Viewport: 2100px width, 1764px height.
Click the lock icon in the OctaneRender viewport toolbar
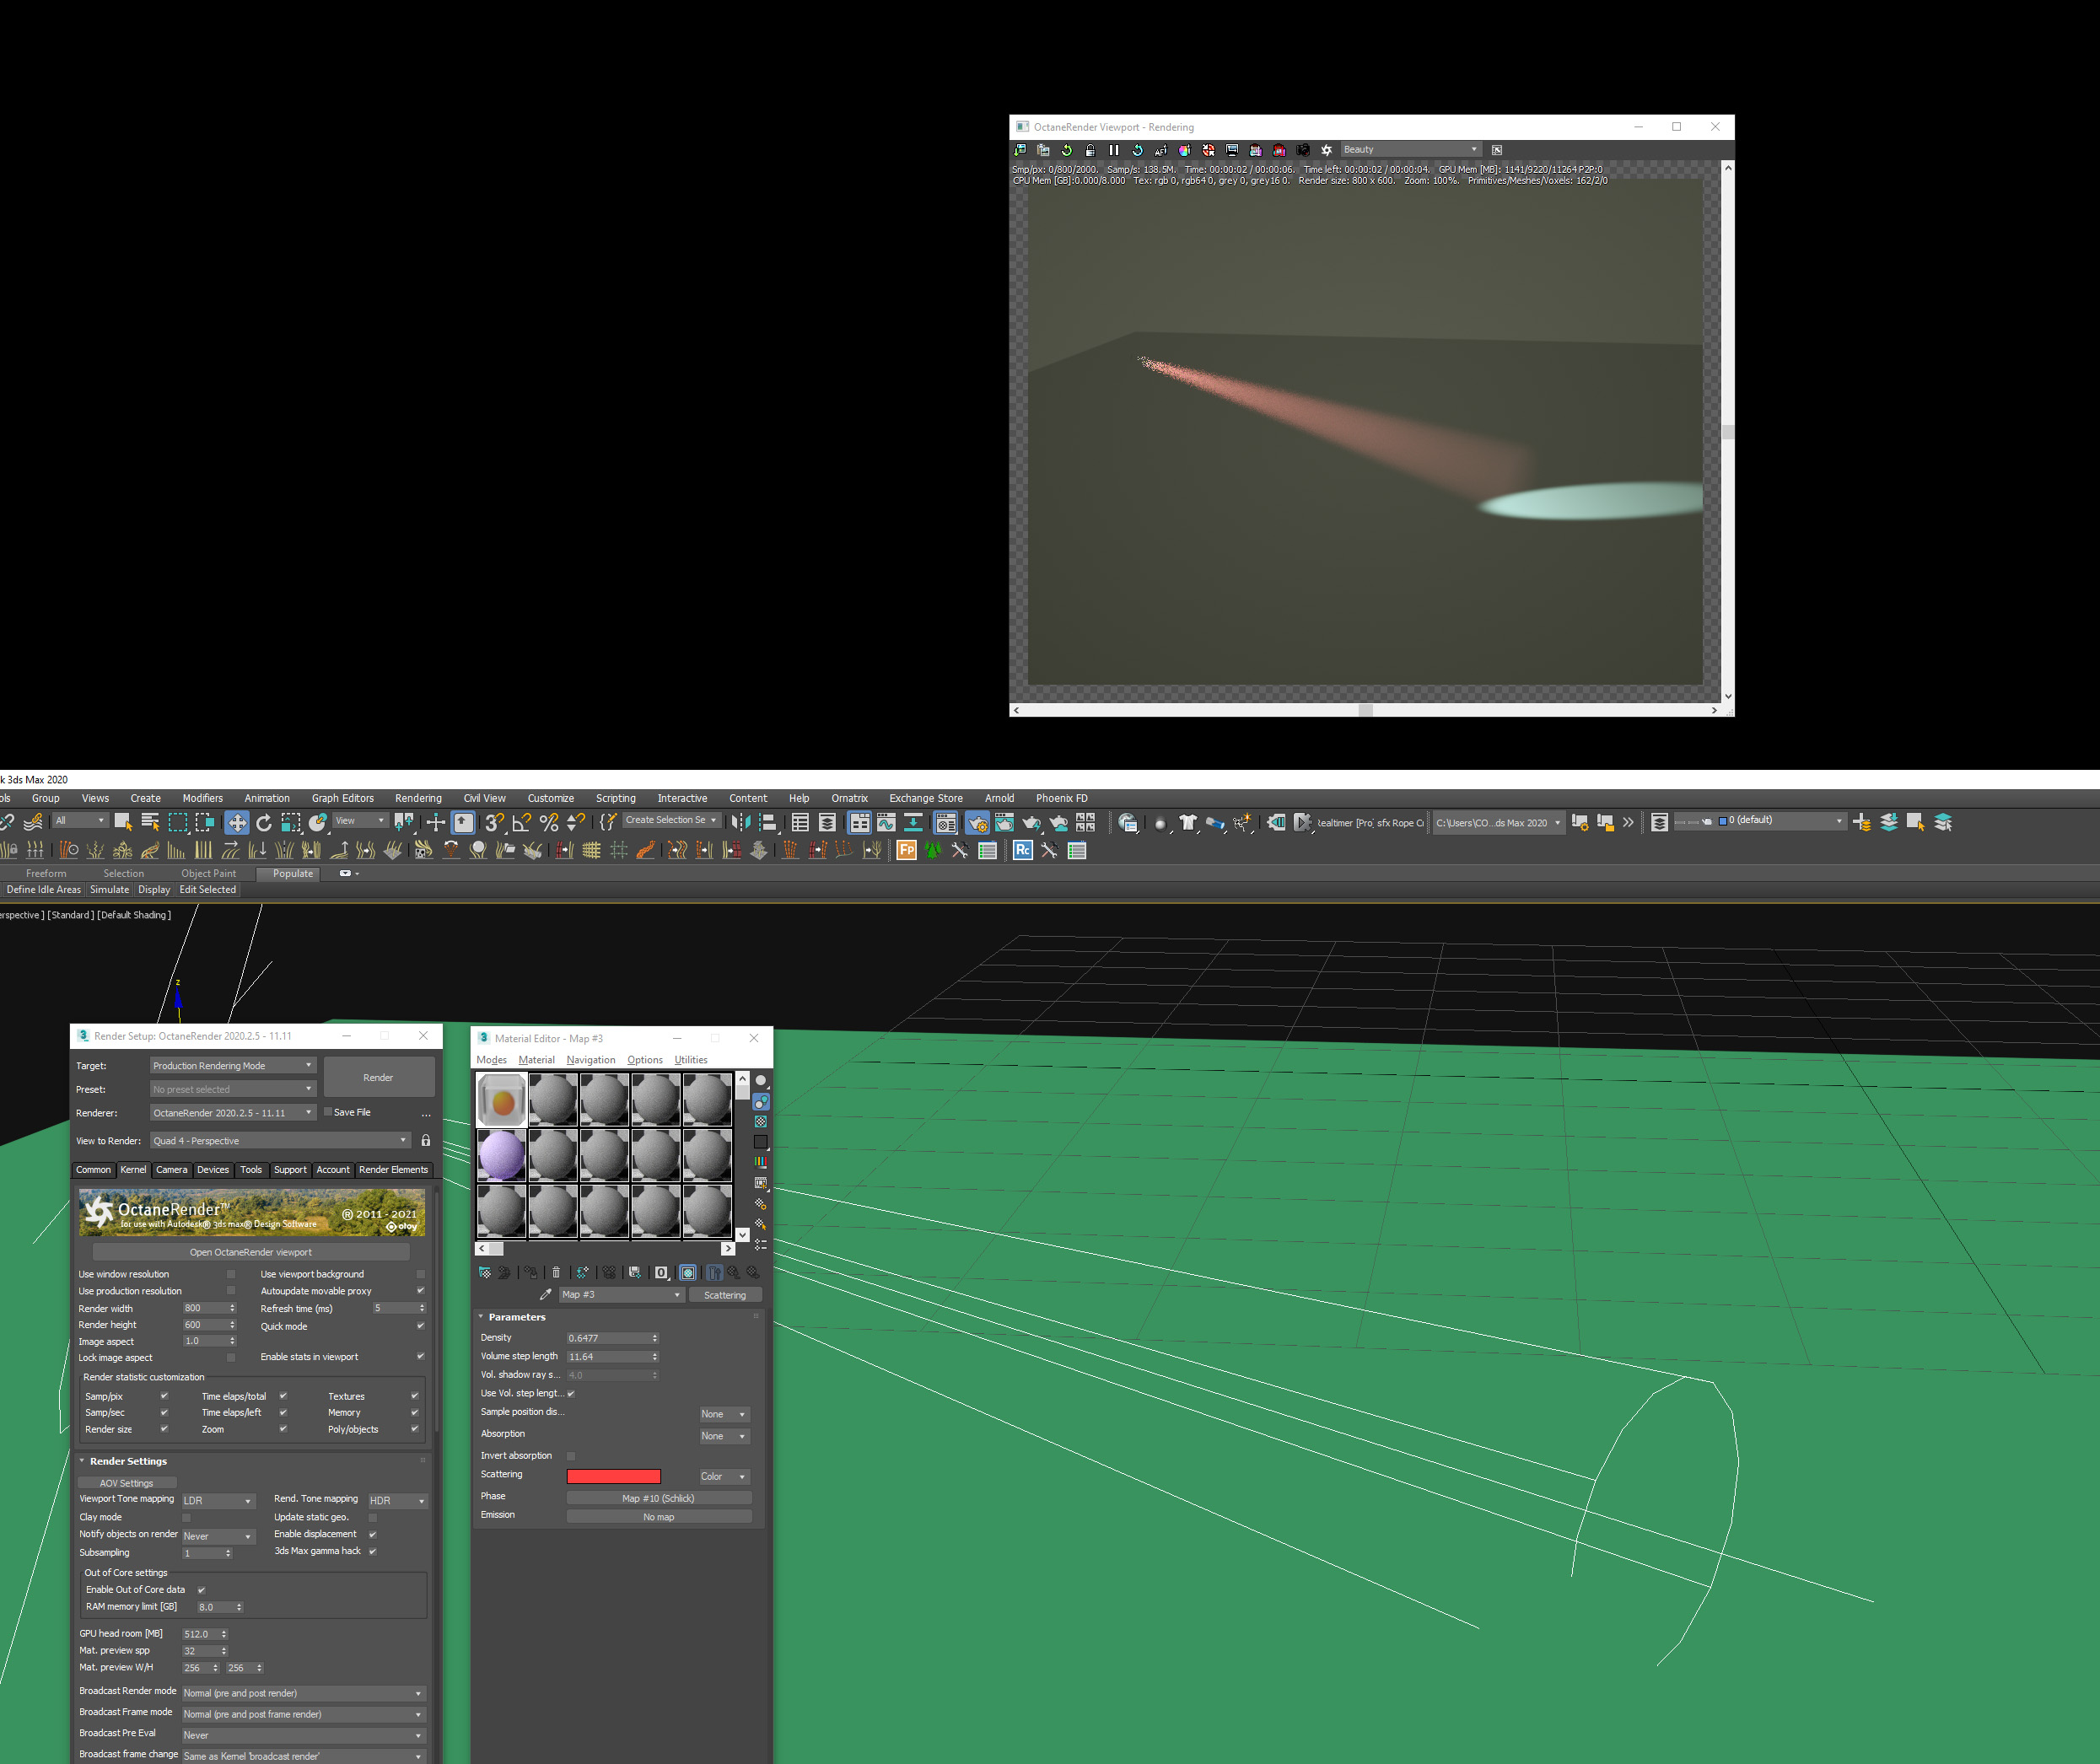coord(1090,150)
